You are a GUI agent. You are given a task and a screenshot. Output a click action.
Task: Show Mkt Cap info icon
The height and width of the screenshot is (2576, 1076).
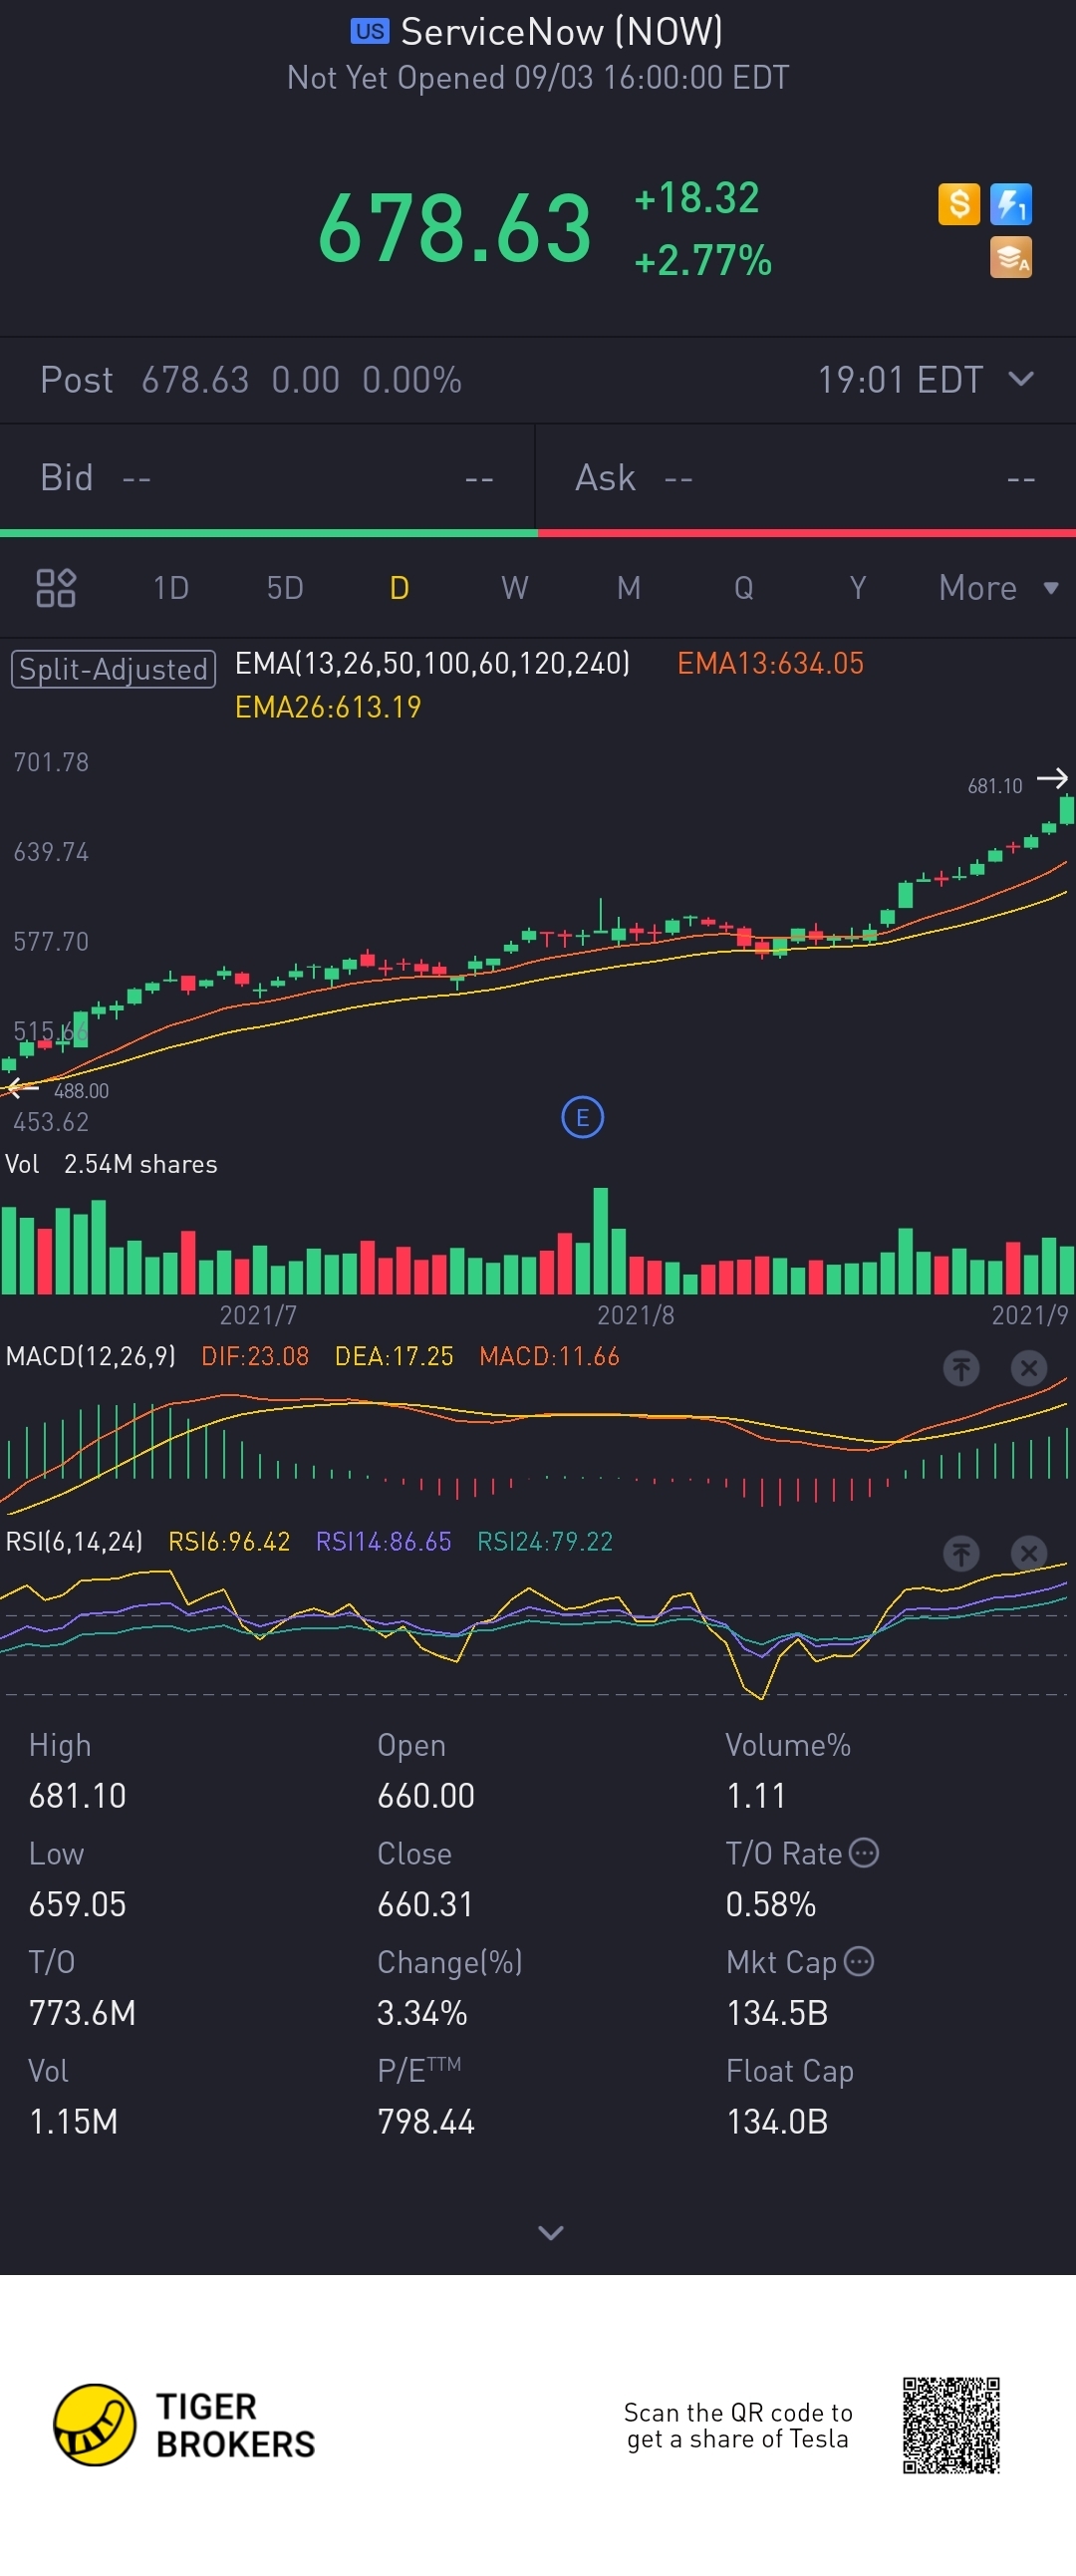tap(859, 1961)
